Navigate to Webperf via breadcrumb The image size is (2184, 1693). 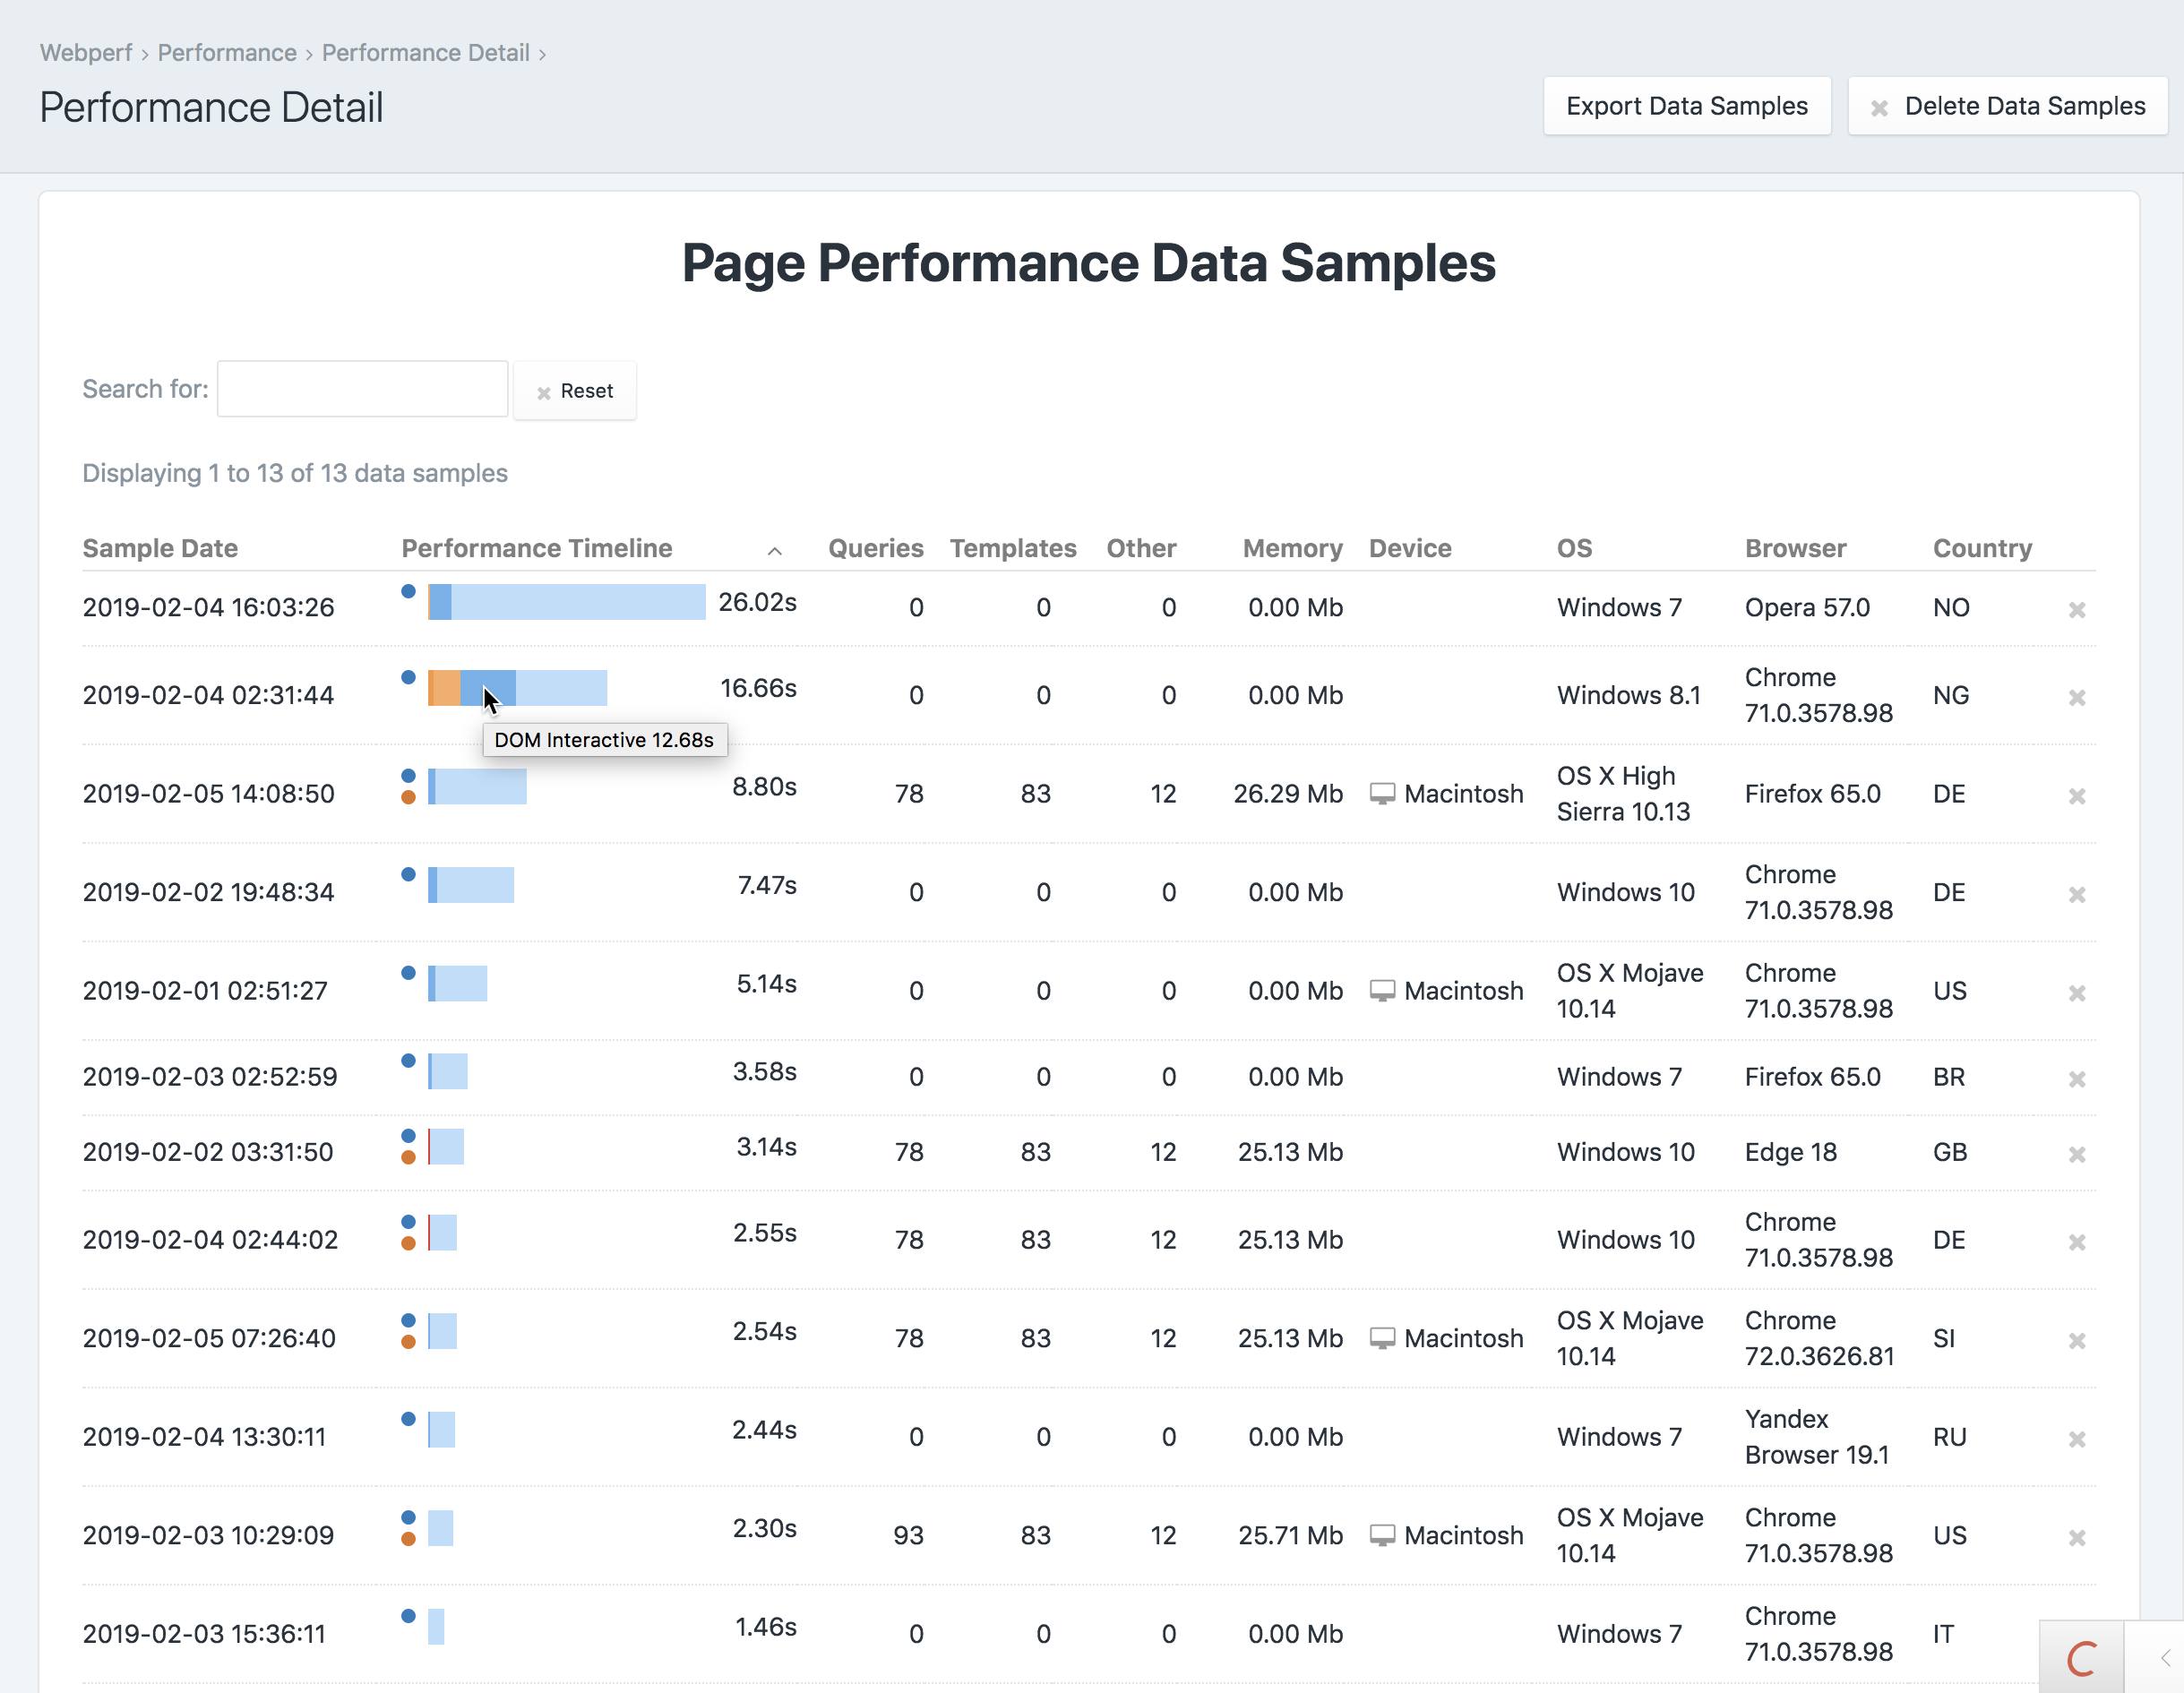tap(85, 53)
